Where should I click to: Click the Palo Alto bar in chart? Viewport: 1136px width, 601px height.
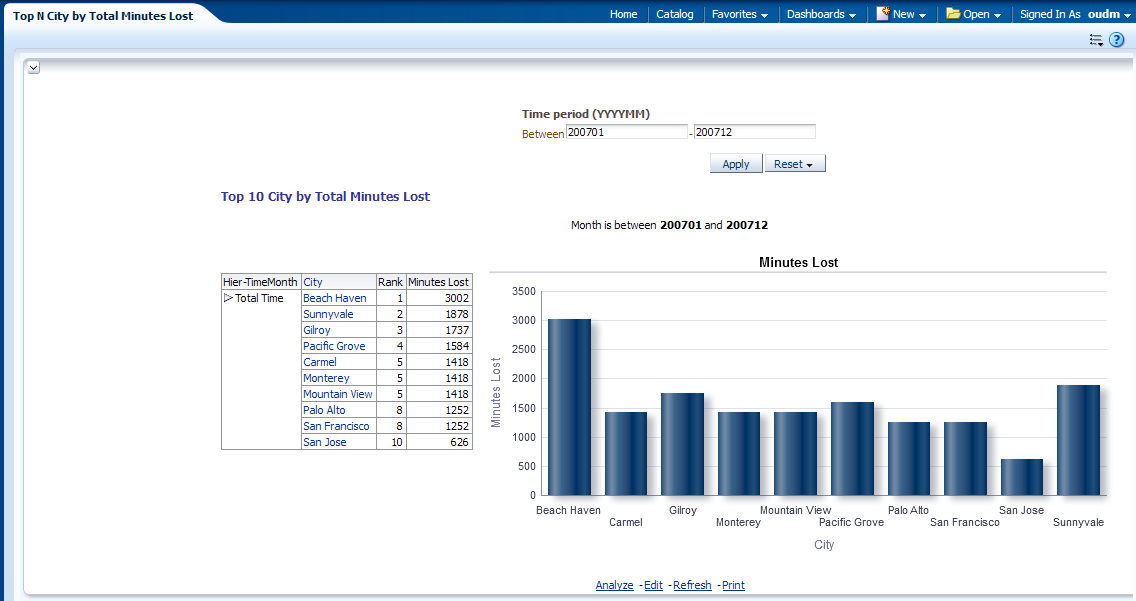pos(909,458)
